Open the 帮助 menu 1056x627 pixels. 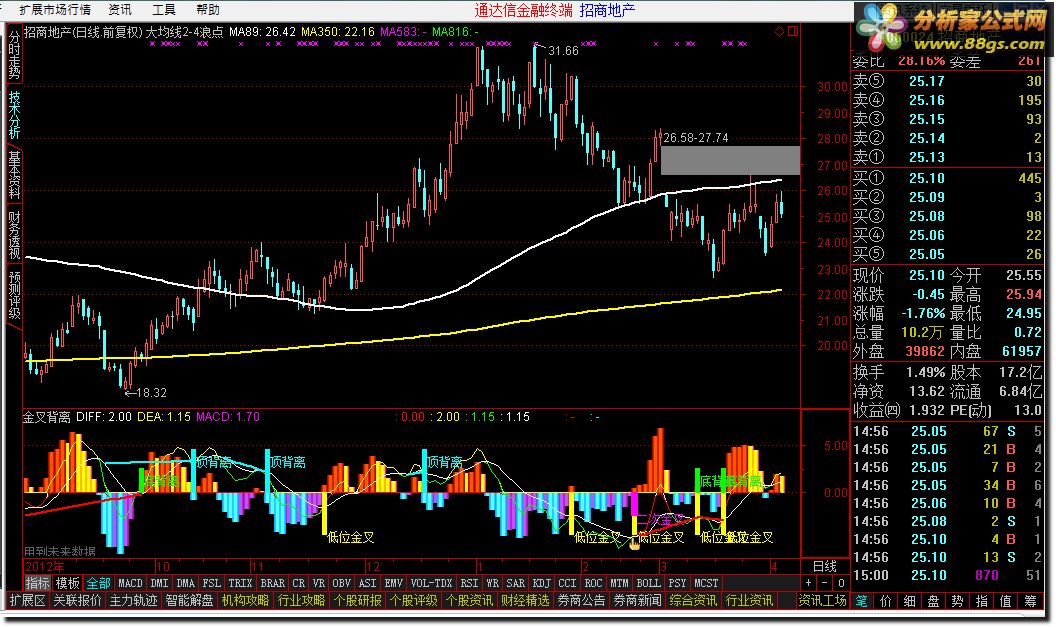(208, 9)
